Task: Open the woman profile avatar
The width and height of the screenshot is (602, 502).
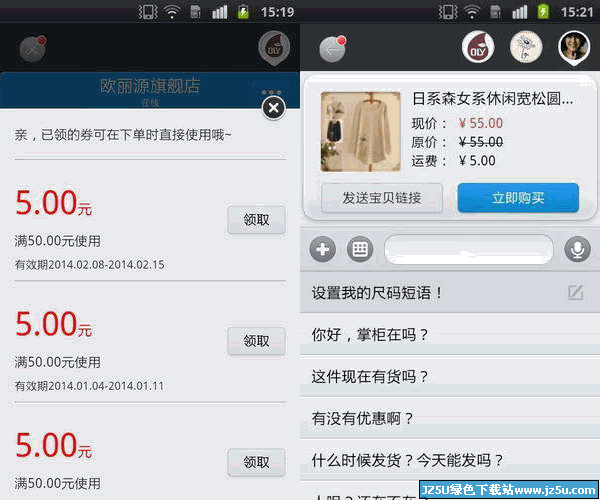Action: (x=573, y=47)
